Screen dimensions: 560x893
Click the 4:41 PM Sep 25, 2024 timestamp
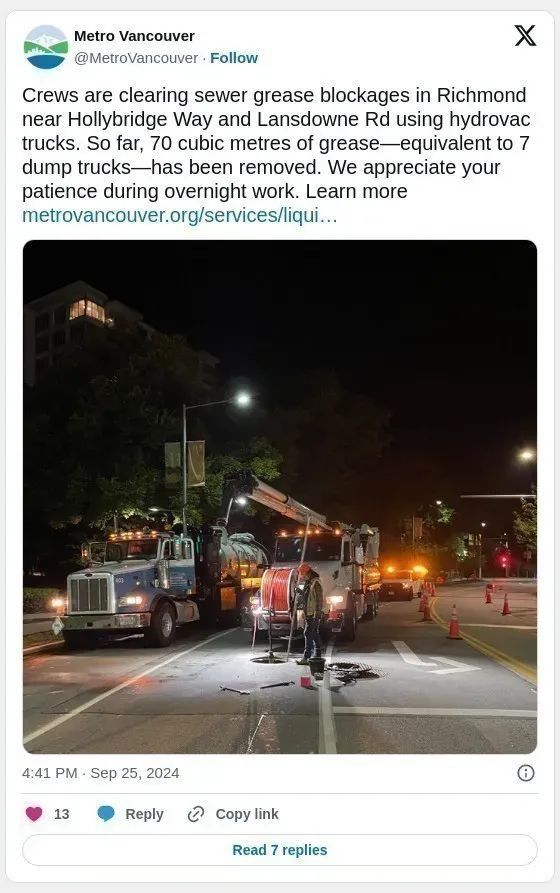click(101, 773)
